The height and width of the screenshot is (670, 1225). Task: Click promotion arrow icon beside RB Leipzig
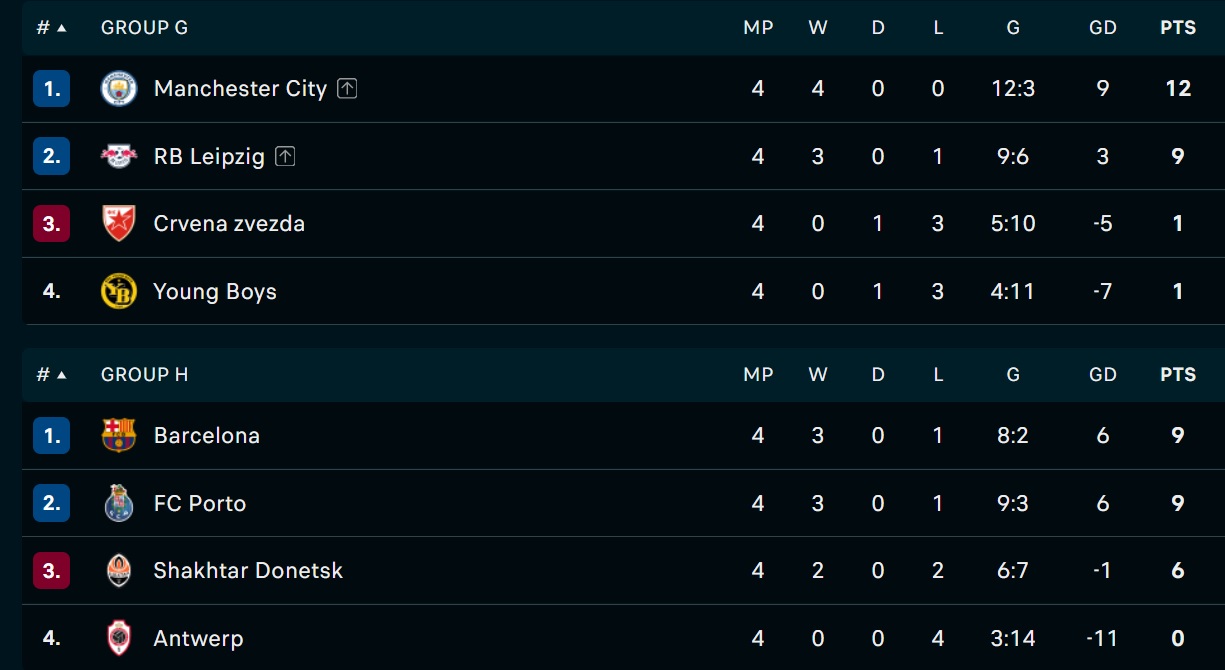click(x=285, y=156)
